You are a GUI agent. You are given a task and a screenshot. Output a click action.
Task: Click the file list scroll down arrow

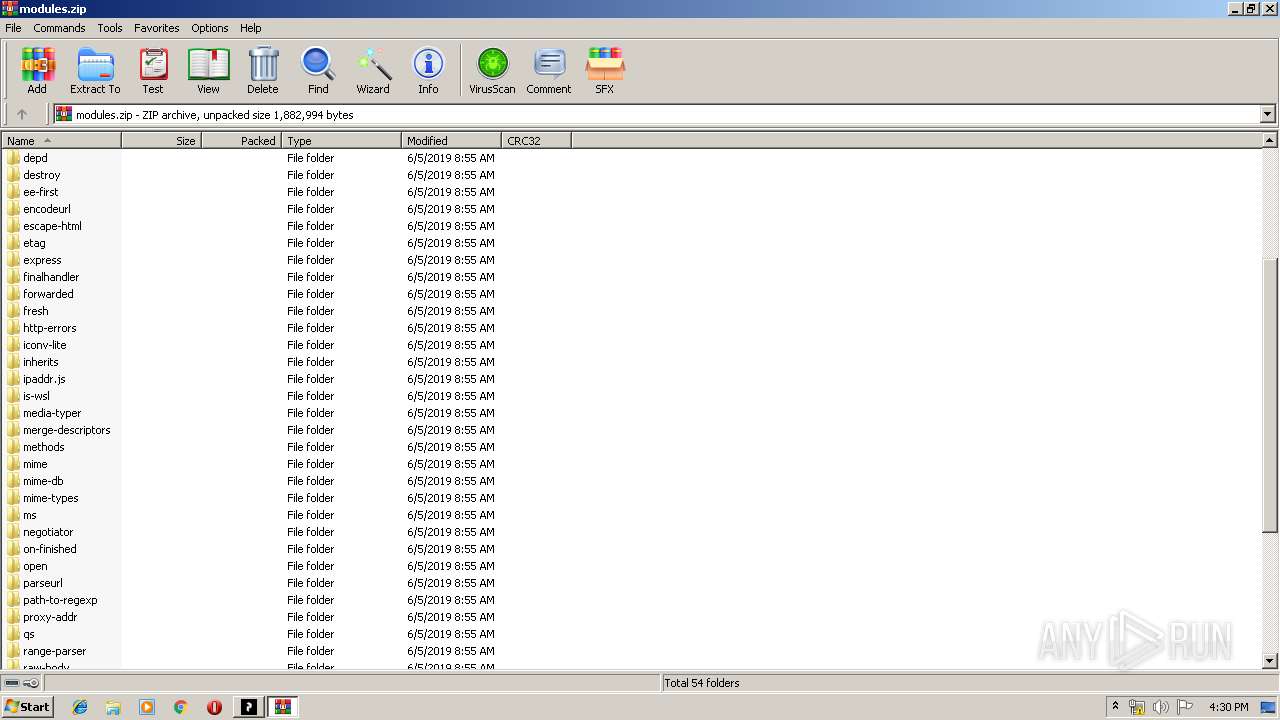click(1270, 661)
